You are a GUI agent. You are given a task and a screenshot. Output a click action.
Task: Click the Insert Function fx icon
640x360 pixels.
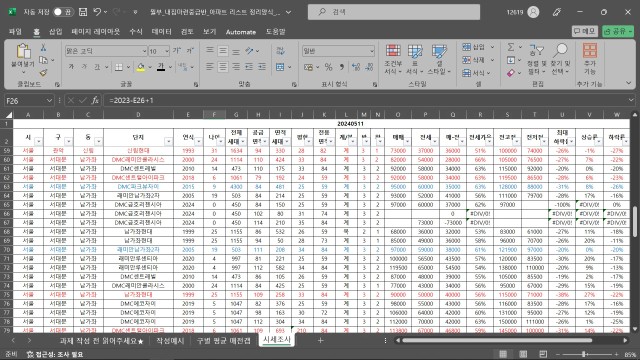coord(95,100)
